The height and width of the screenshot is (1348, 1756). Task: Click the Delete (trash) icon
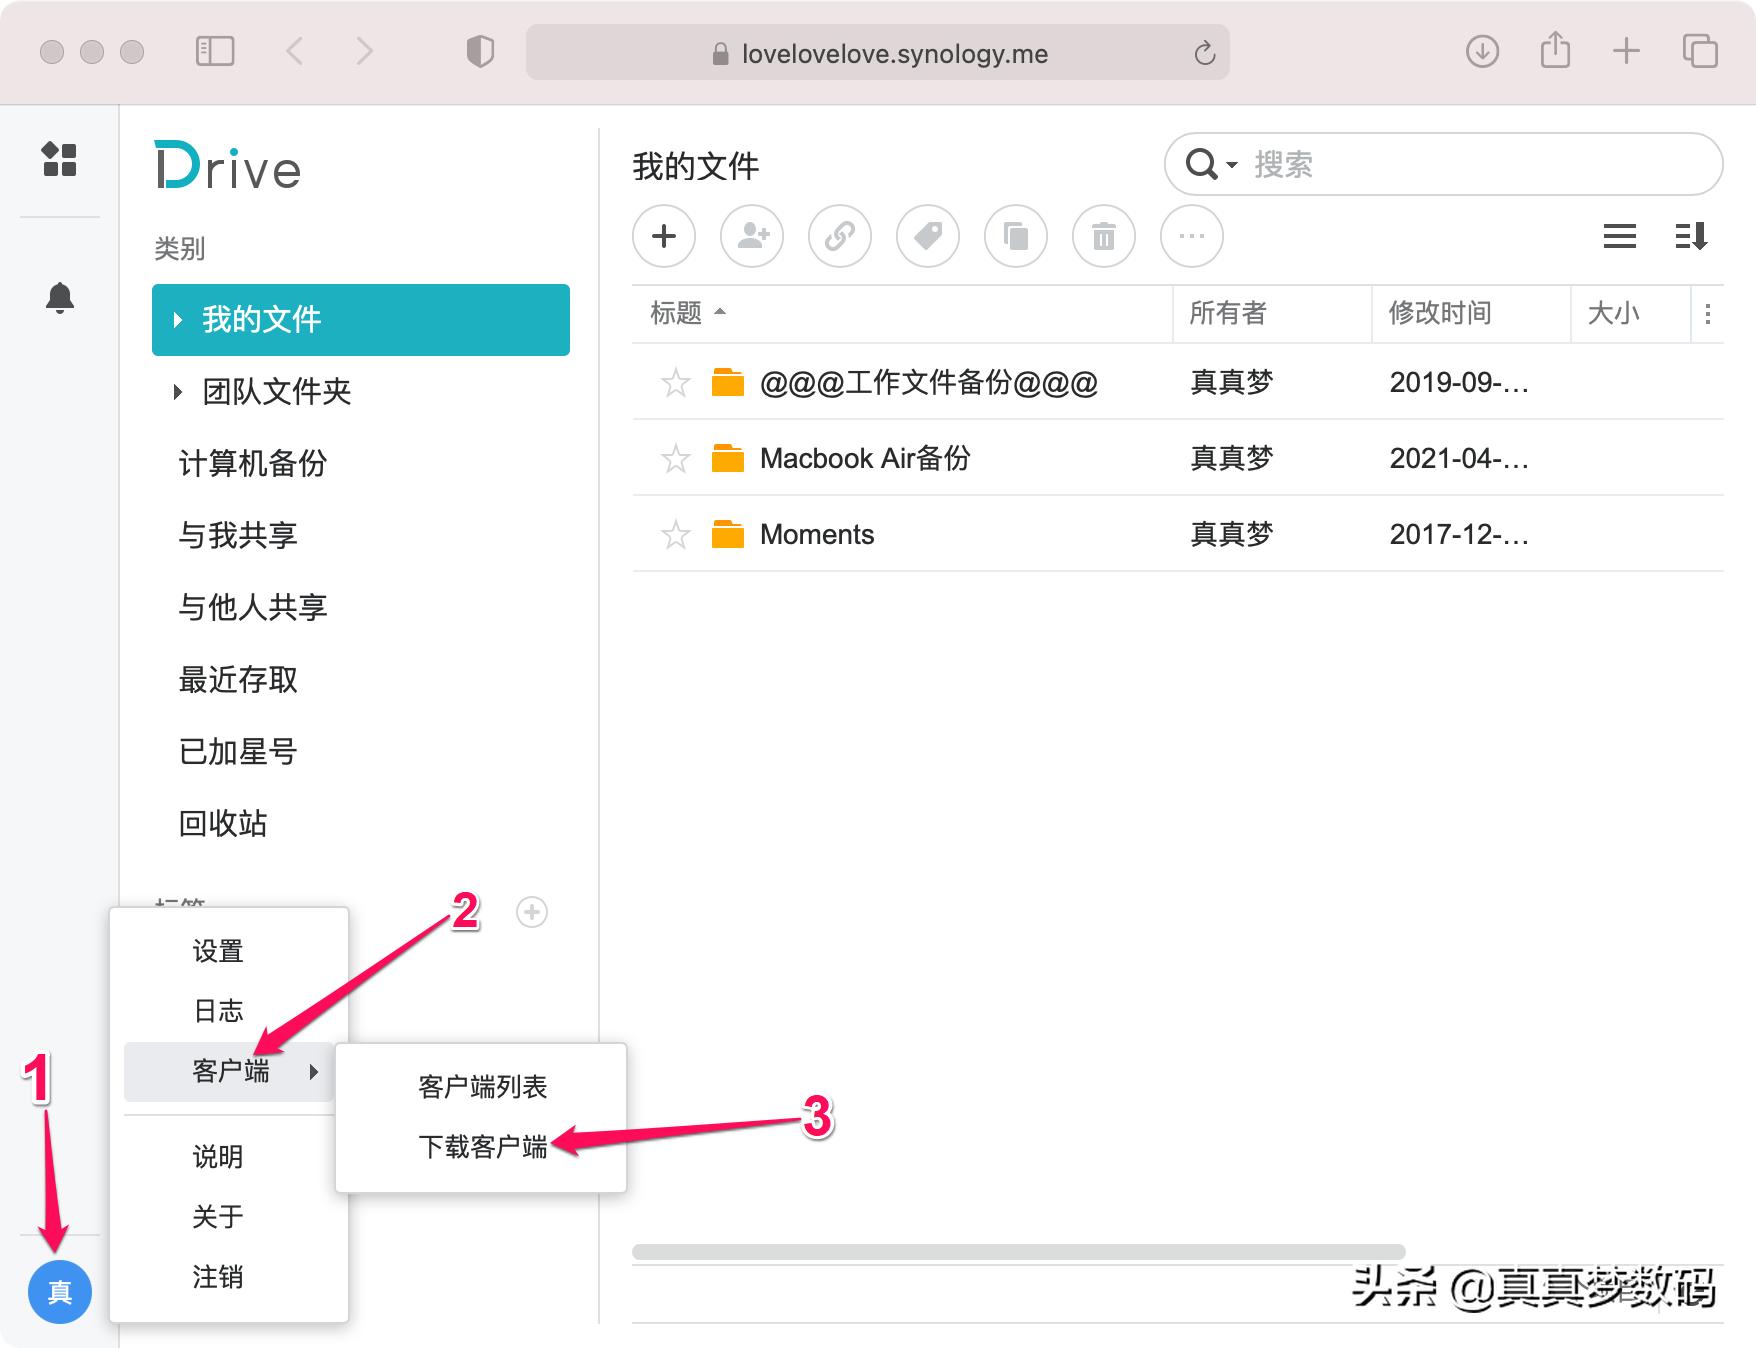(x=1104, y=237)
